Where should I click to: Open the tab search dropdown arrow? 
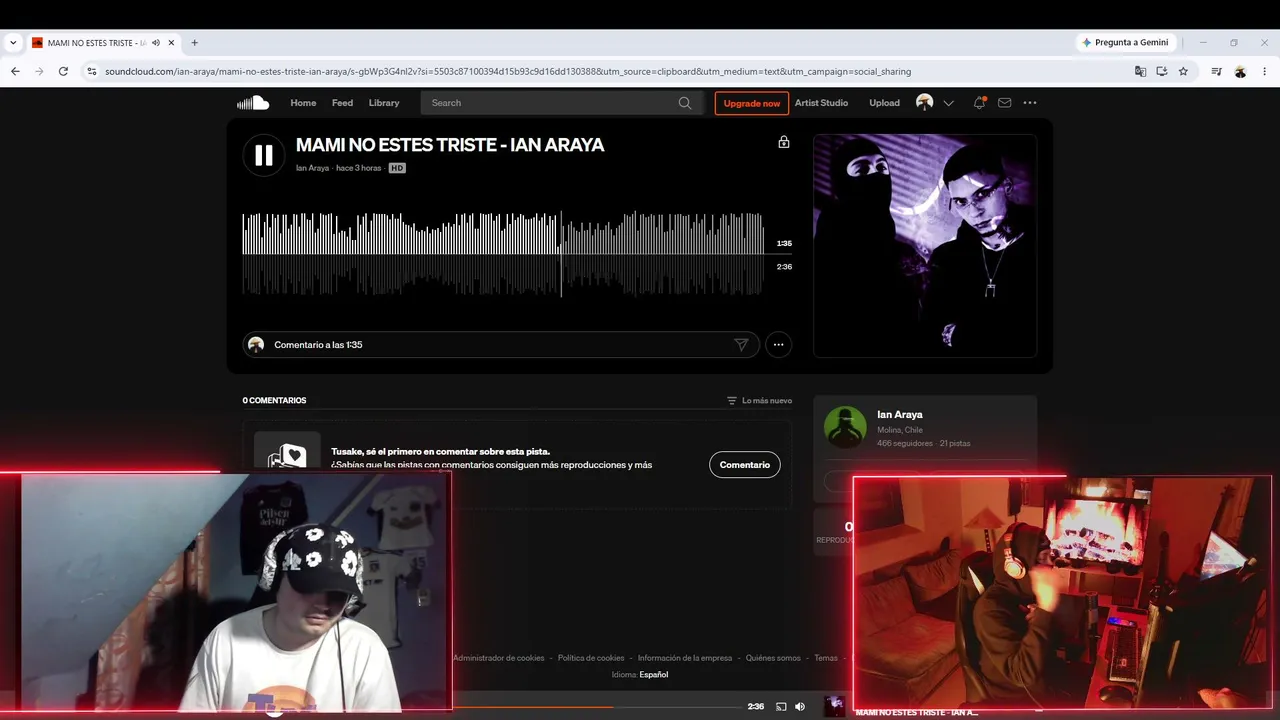coord(13,43)
